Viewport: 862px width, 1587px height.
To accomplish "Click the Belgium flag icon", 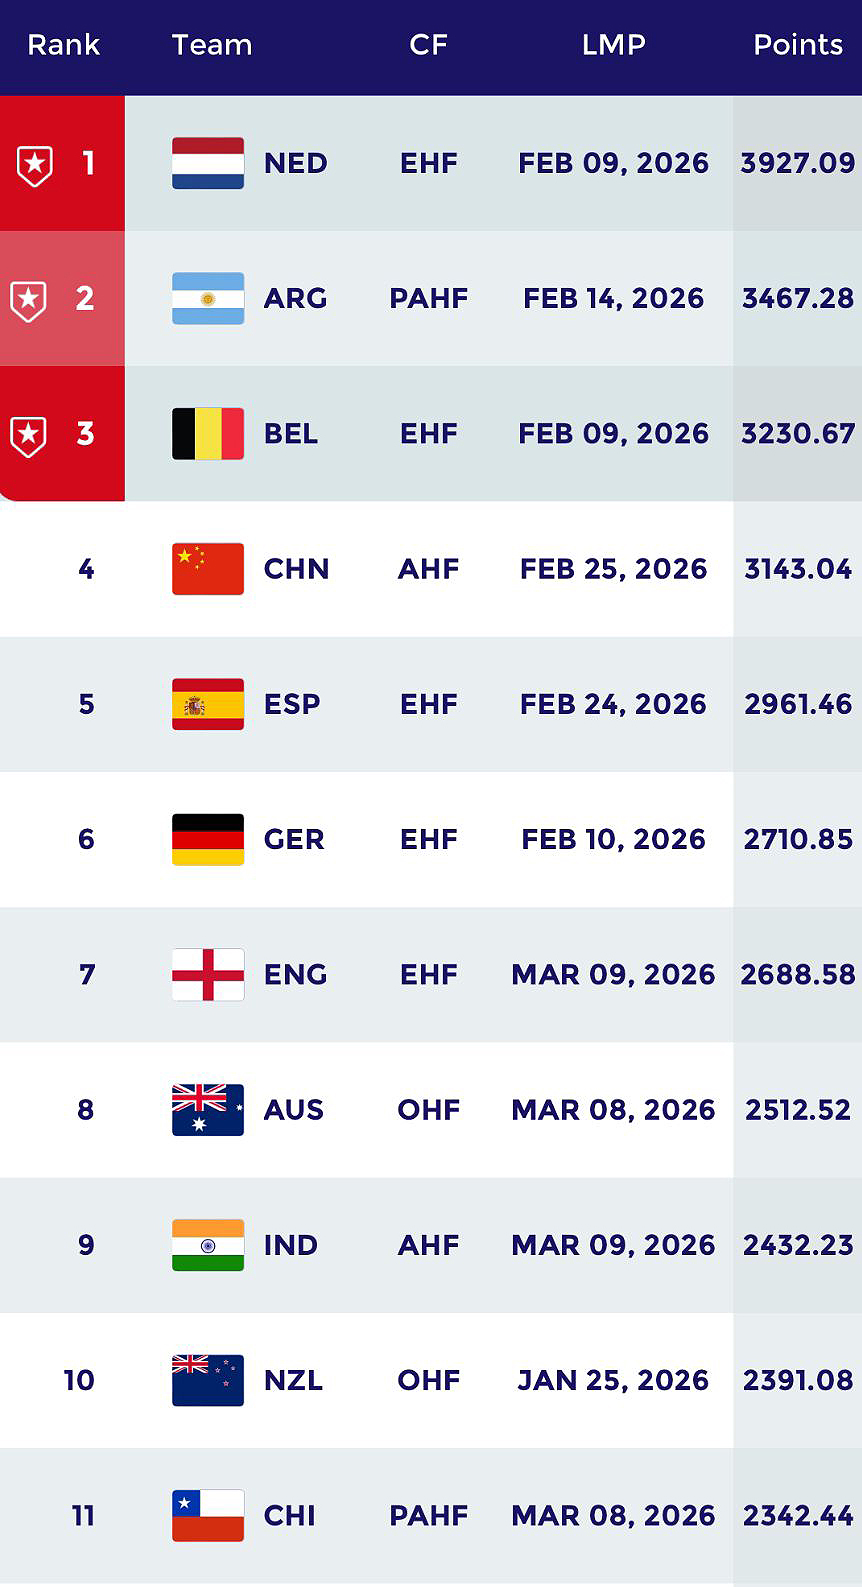I will (208, 433).
